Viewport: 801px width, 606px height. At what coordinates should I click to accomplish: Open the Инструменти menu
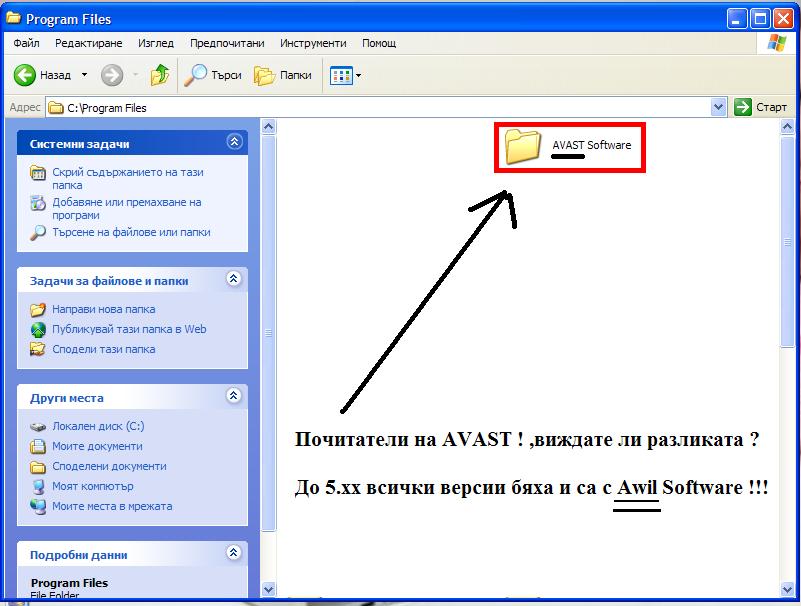[313, 43]
